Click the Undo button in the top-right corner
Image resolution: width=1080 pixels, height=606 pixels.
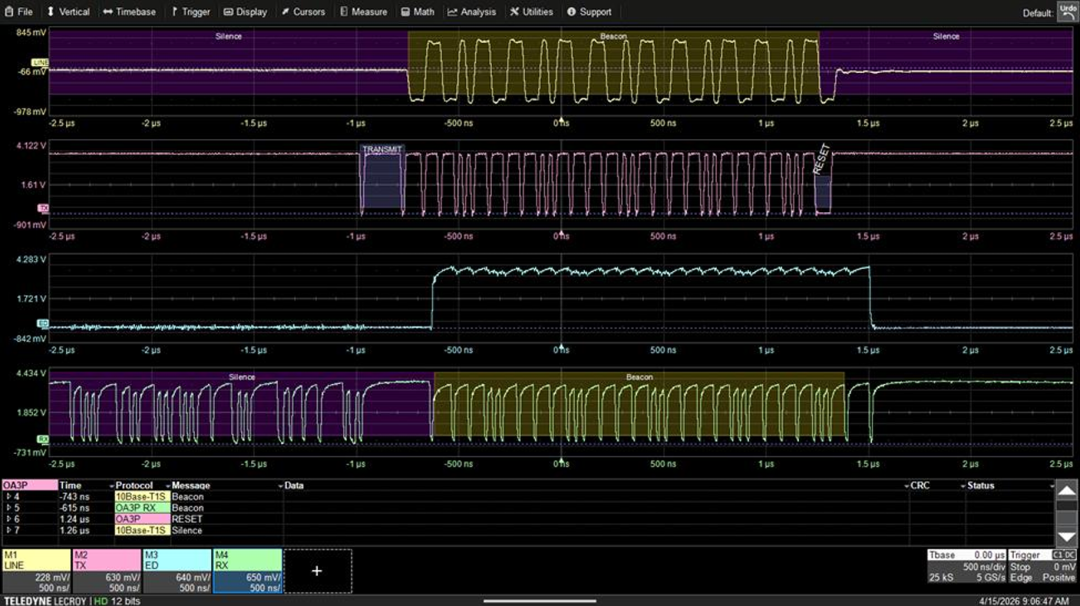pos(1068,12)
